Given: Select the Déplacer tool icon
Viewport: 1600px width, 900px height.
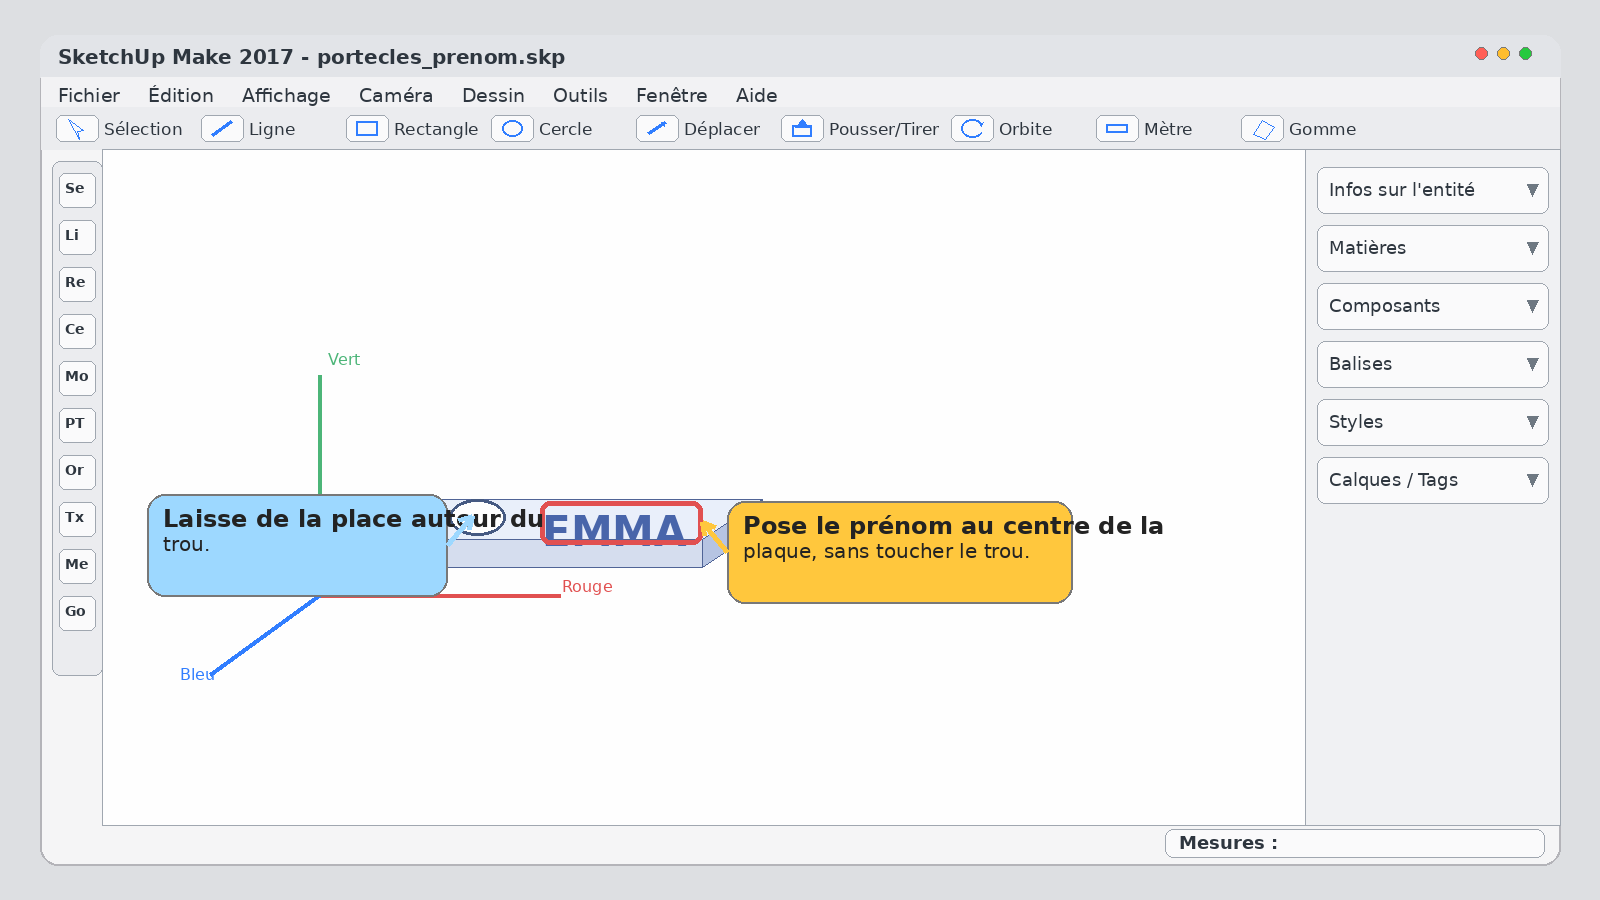Looking at the screenshot, I should tap(657, 129).
